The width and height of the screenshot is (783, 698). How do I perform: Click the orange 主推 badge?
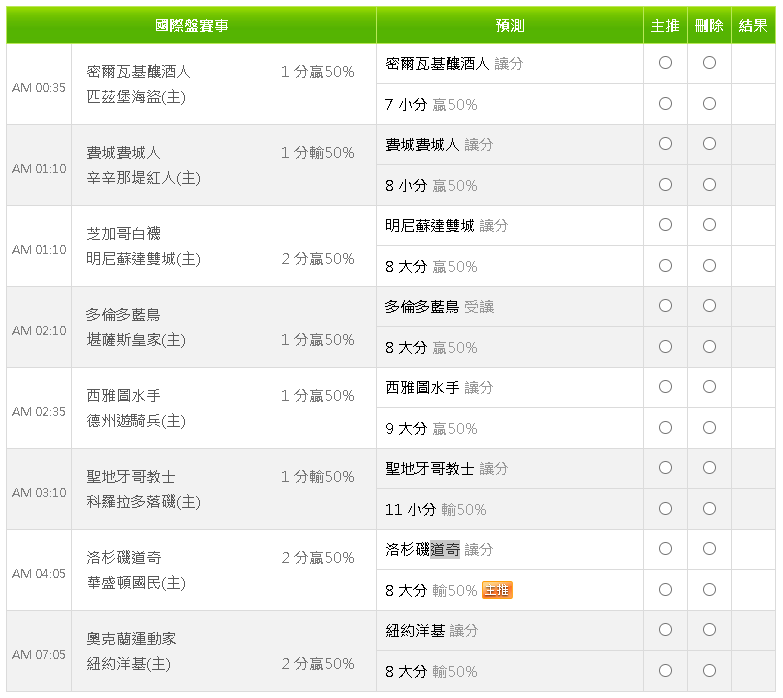click(x=497, y=590)
